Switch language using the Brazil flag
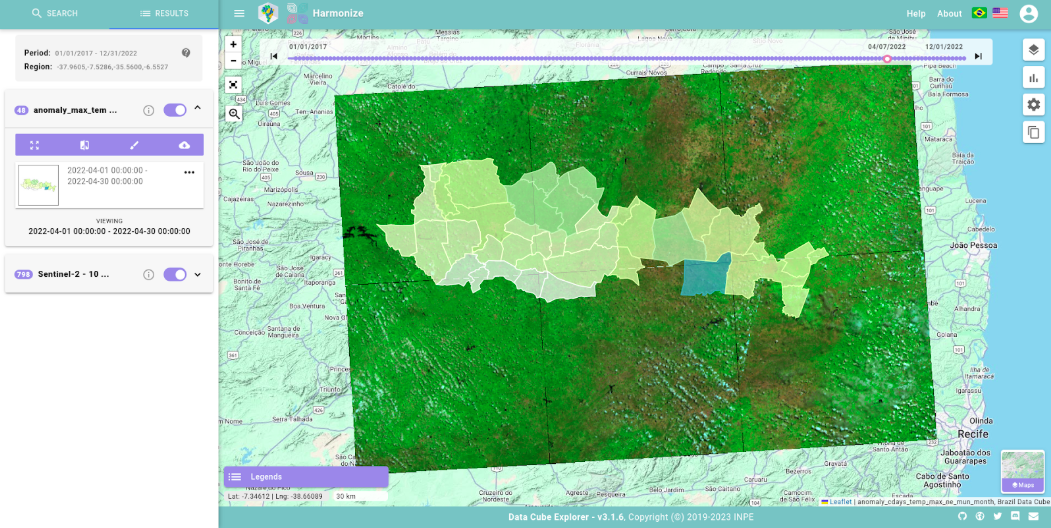This screenshot has width=1051, height=528. click(979, 14)
